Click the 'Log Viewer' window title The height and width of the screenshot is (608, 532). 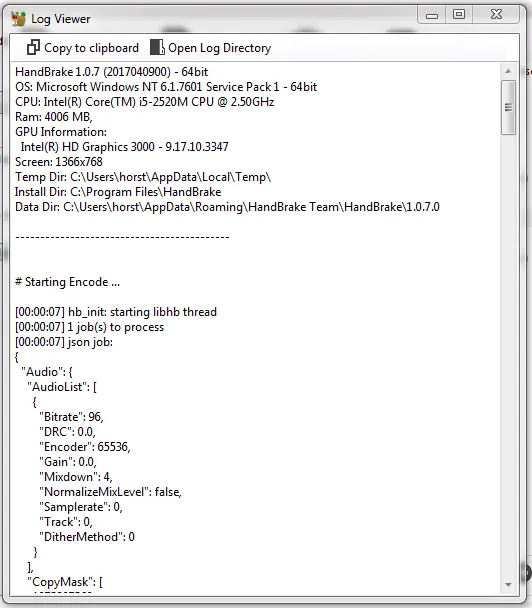(x=61, y=19)
